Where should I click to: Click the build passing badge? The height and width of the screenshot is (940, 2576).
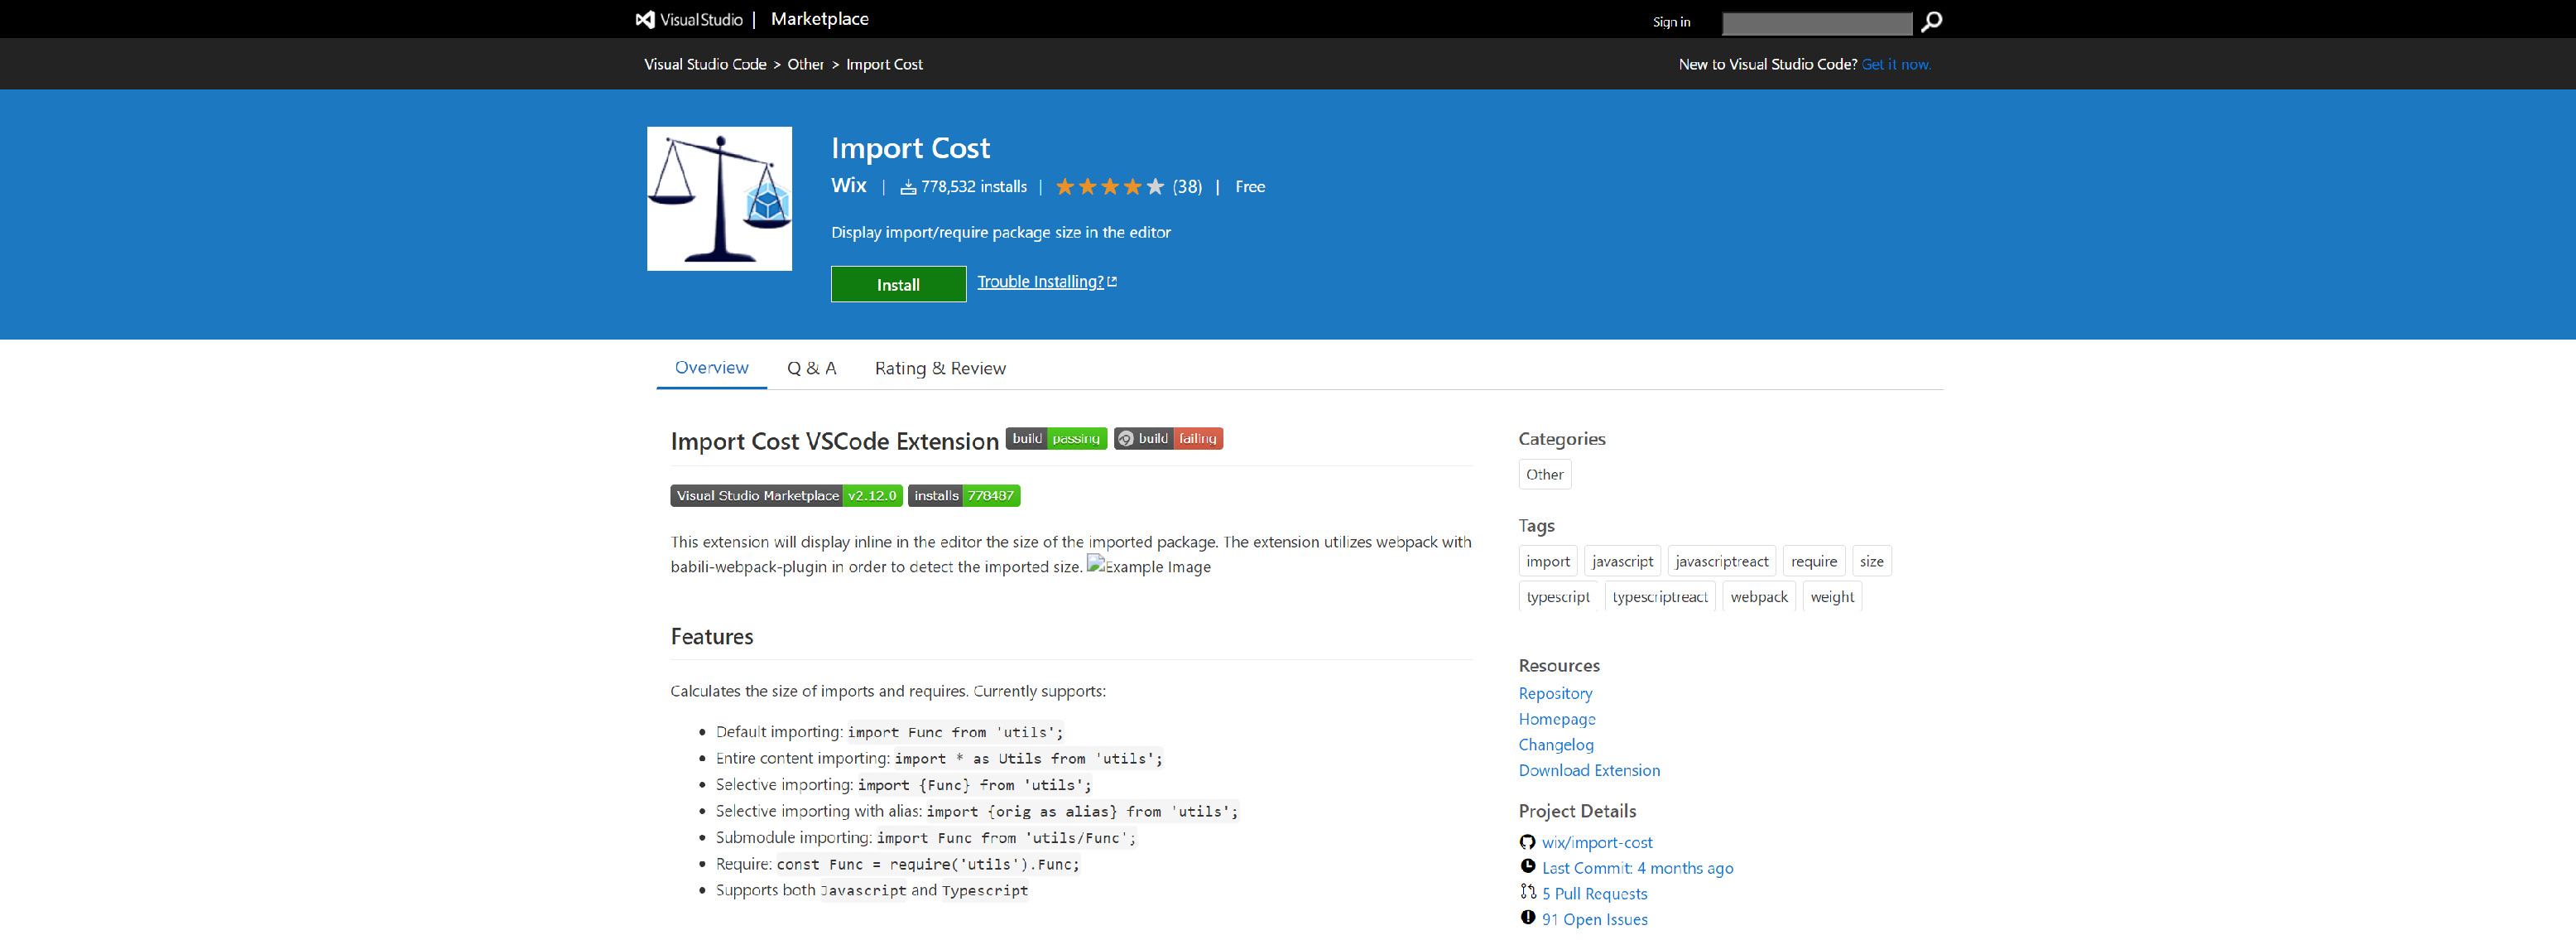coord(1056,438)
